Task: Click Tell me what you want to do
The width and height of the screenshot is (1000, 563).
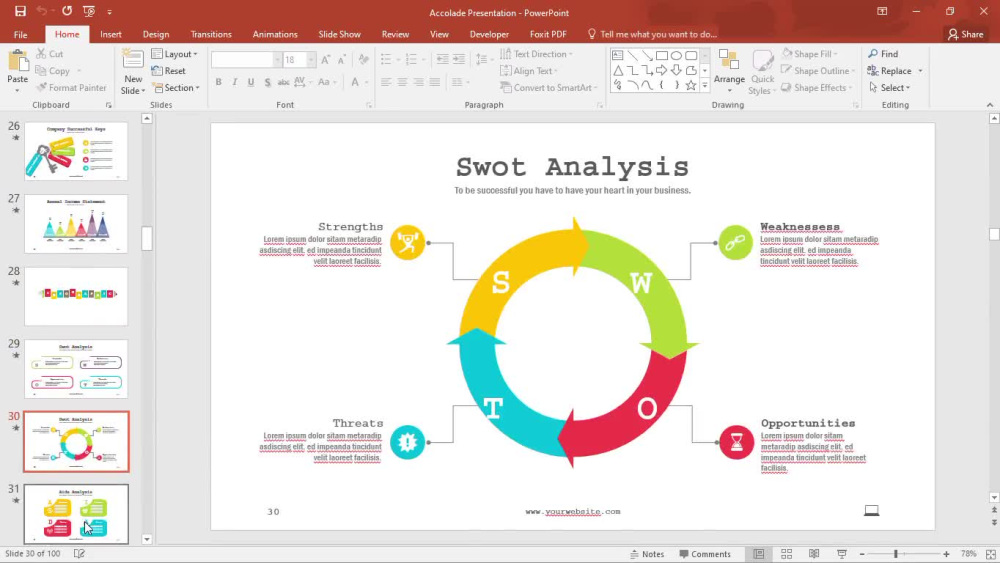Action: pos(652,34)
